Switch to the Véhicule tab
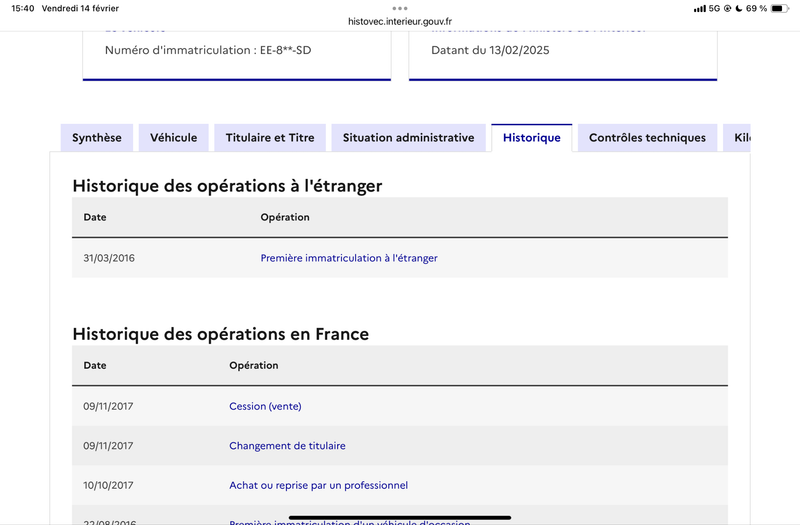This screenshot has width=800, height=525. pos(173,138)
